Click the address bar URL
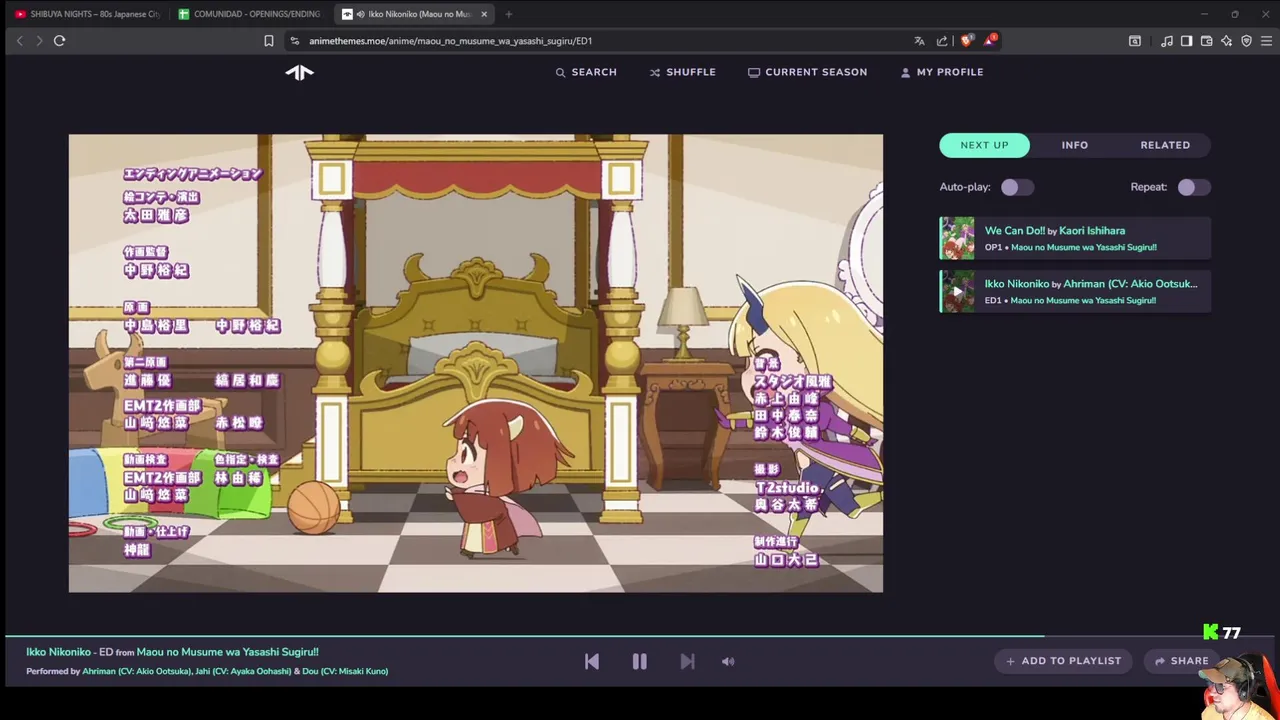 click(x=450, y=41)
